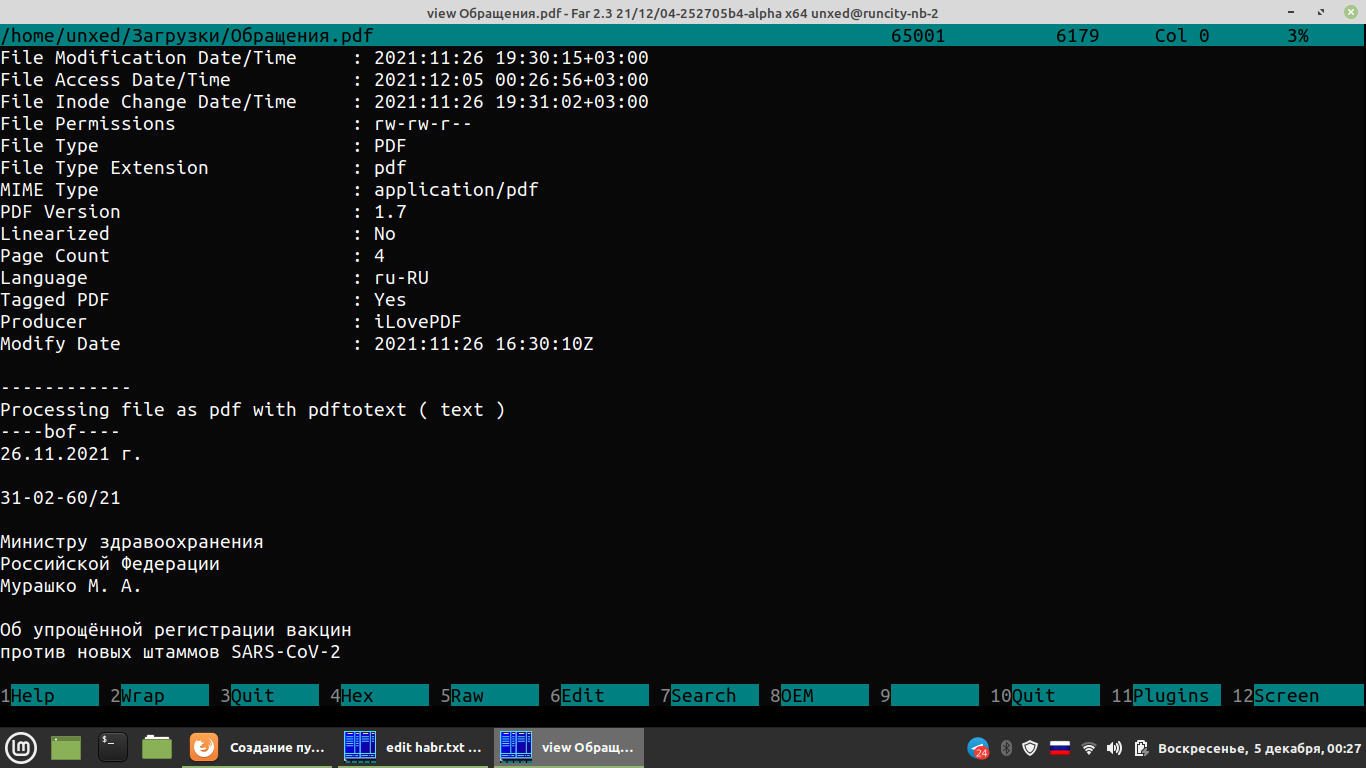Click the "Page Count" label
1366x768 pixels.
point(55,256)
